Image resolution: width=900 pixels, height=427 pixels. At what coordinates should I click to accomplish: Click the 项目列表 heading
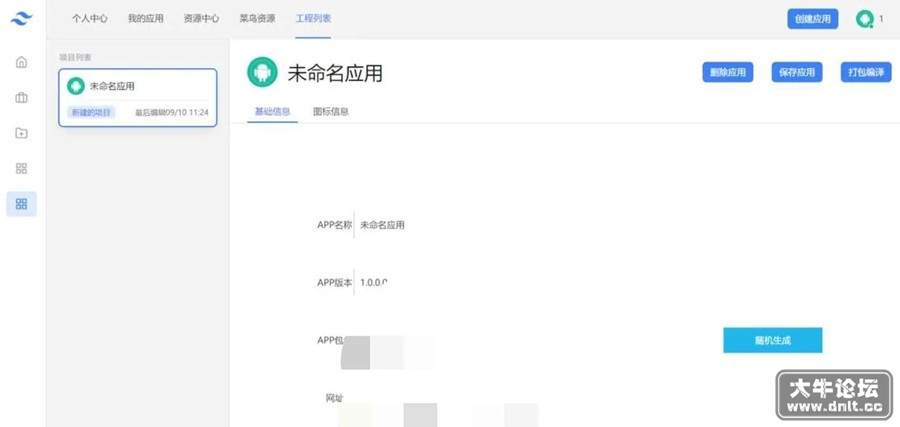coord(75,57)
